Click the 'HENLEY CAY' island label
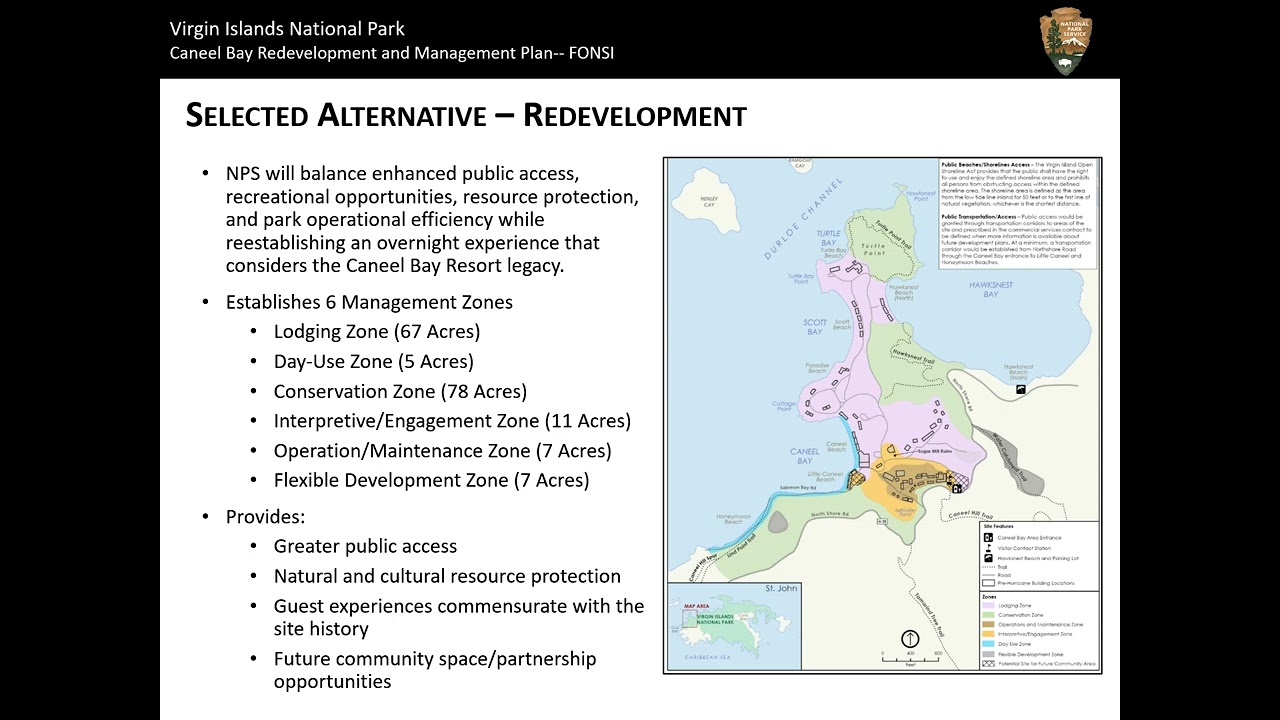The image size is (1280, 720). tap(709, 202)
